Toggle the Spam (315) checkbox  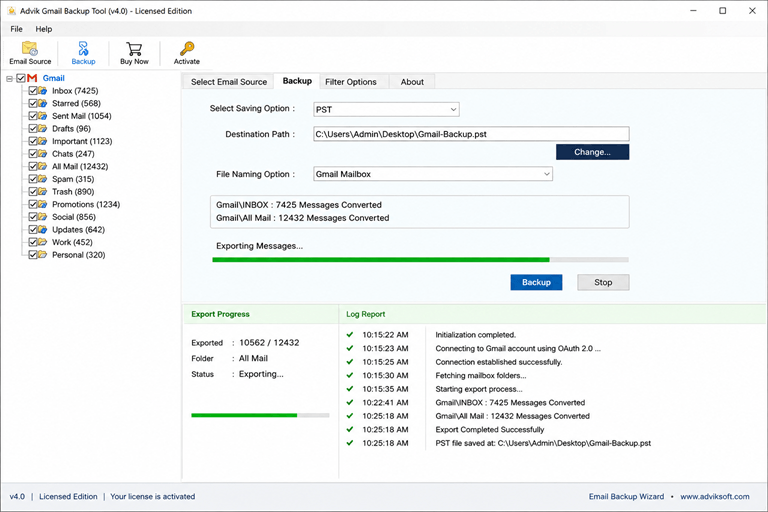pos(33,179)
